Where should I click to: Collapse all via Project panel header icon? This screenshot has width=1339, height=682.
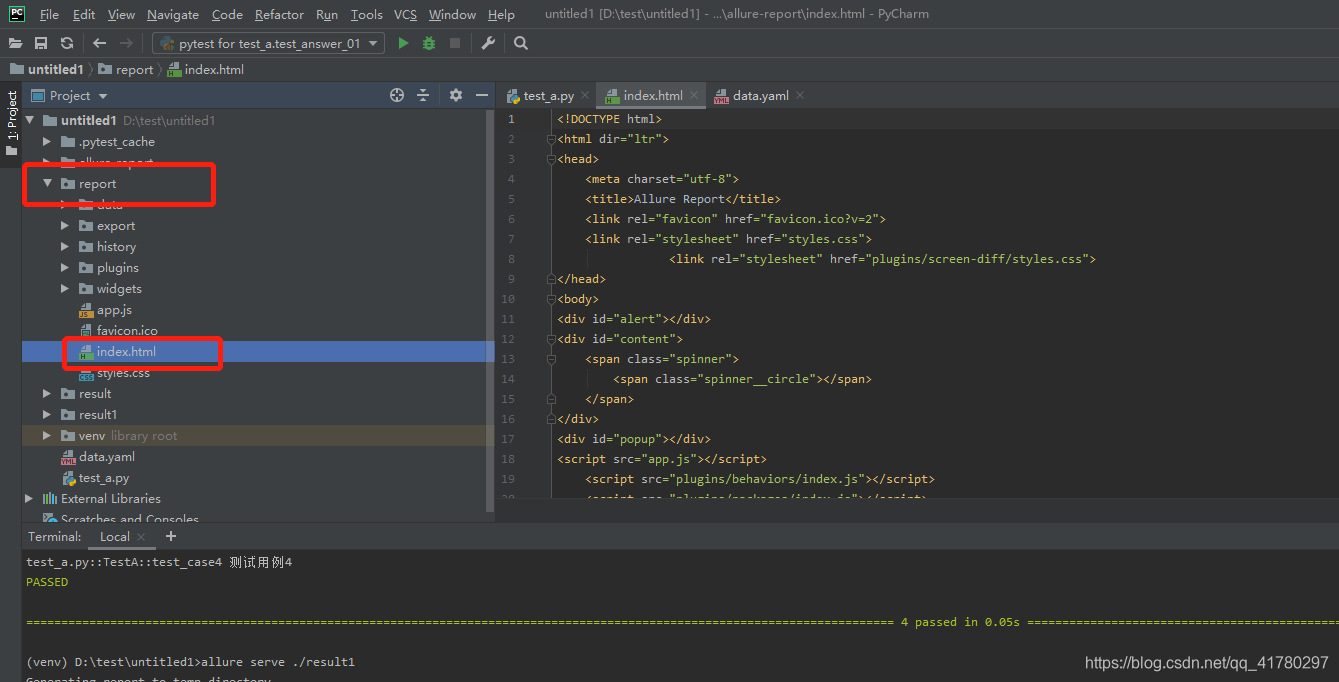coord(423,95)
